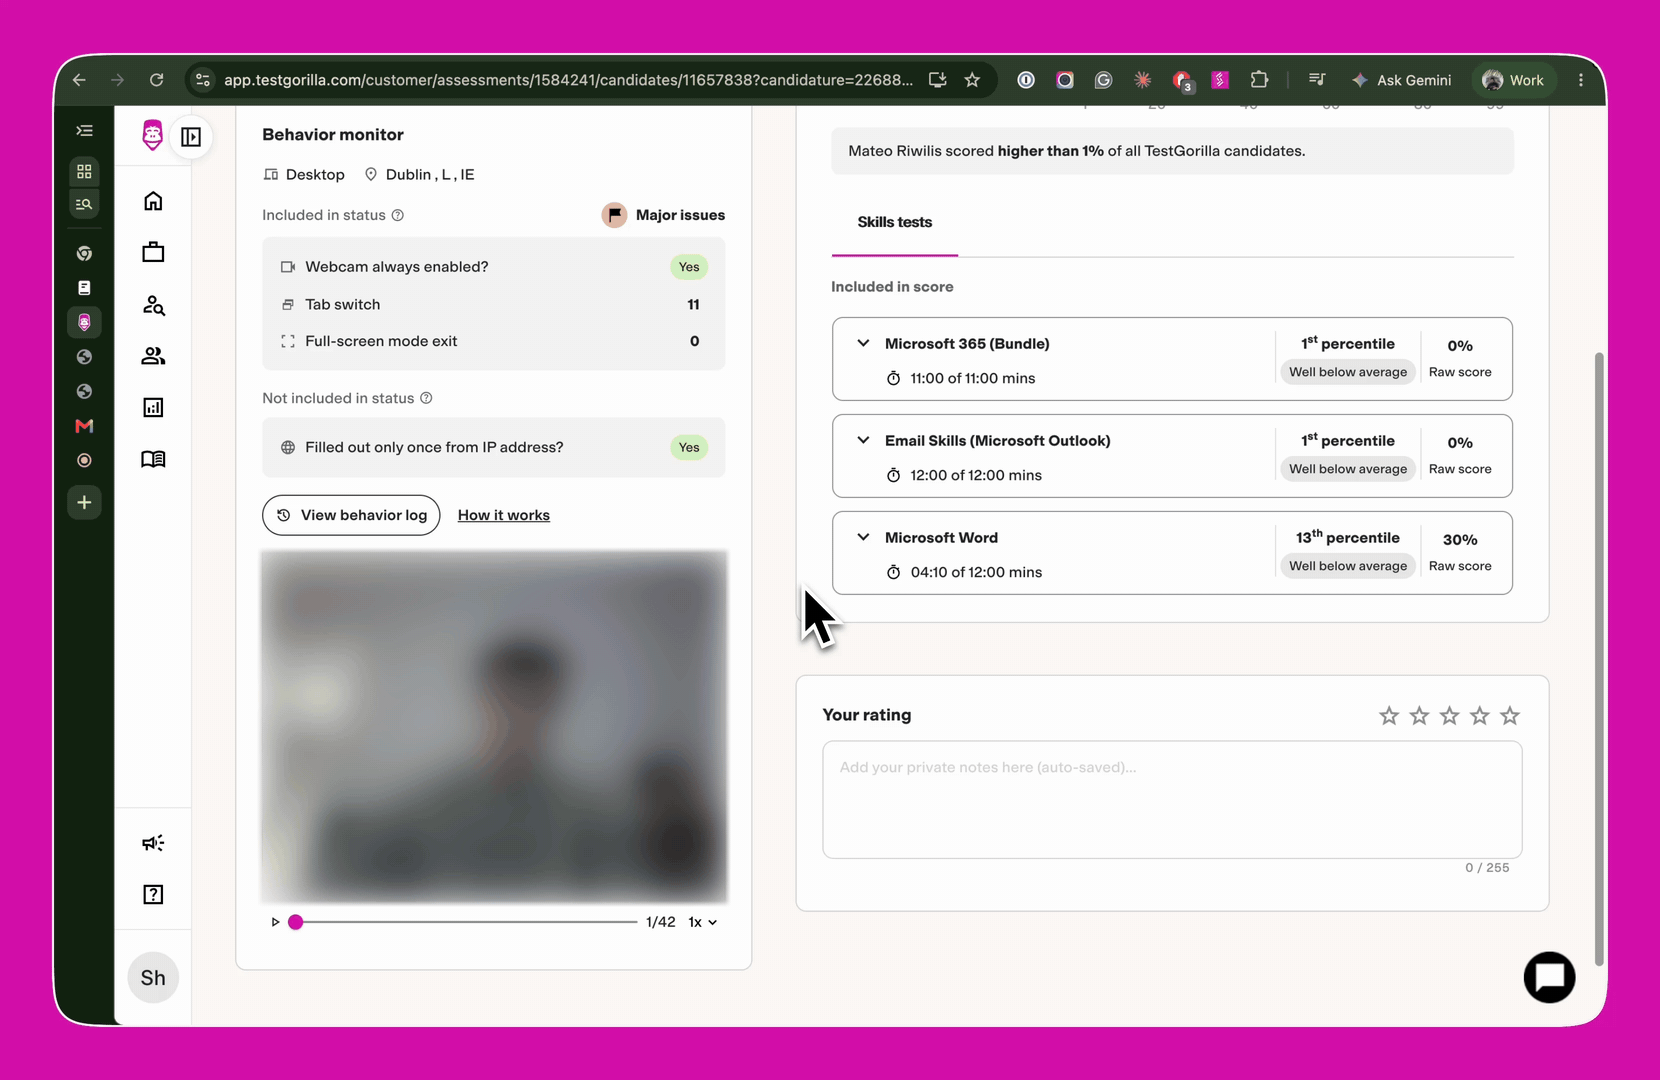Click the blurred webcam snapshot image
1660x1080 pixels.
[494, 726]
